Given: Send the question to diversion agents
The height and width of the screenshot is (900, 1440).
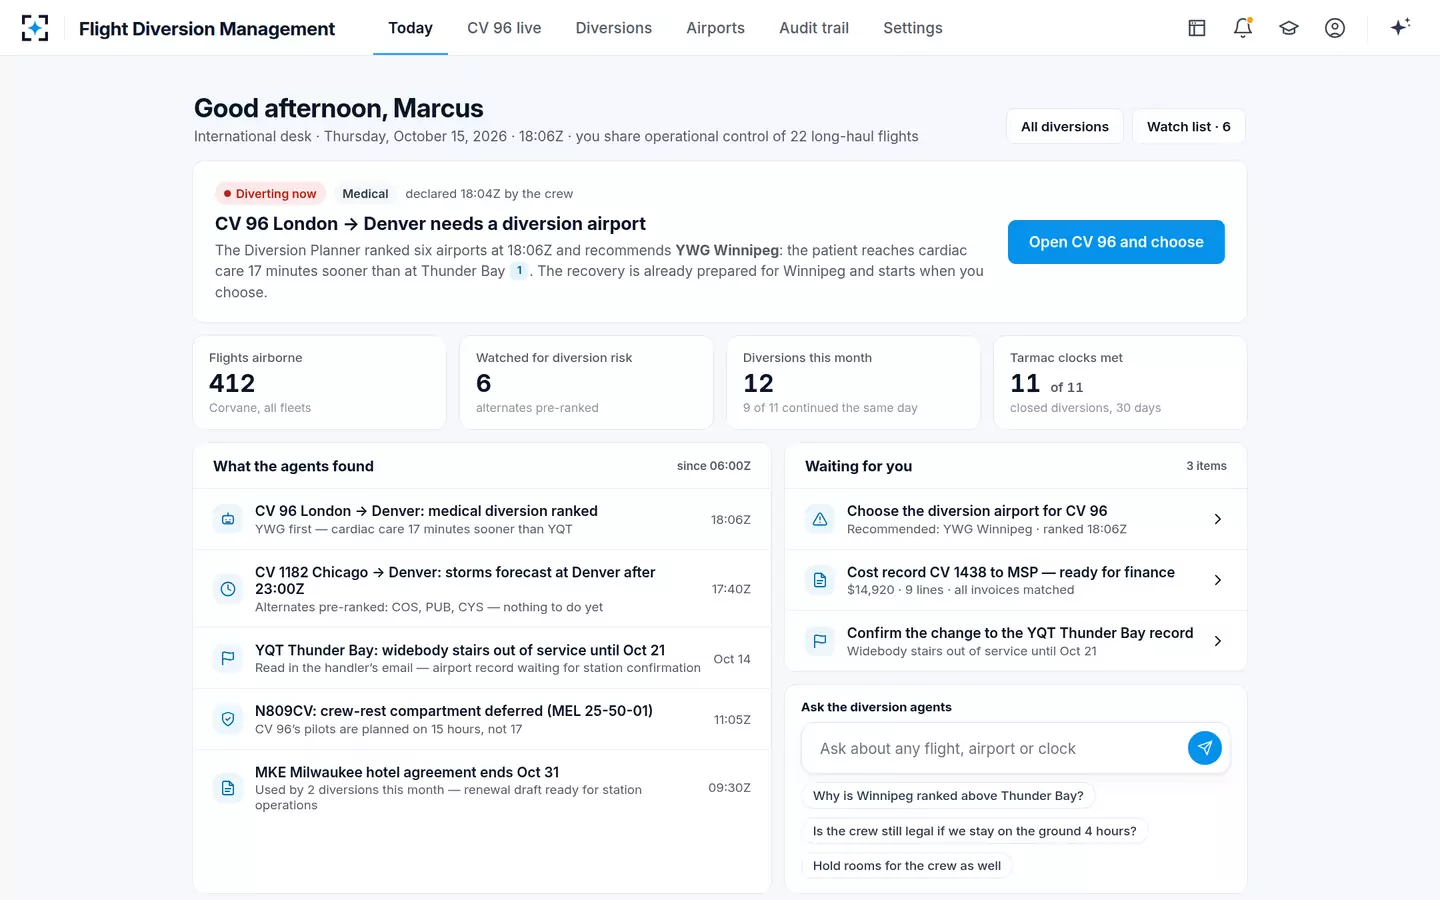Looking at the screenshot, I should pyautogui.click(x=1205, y=748).
